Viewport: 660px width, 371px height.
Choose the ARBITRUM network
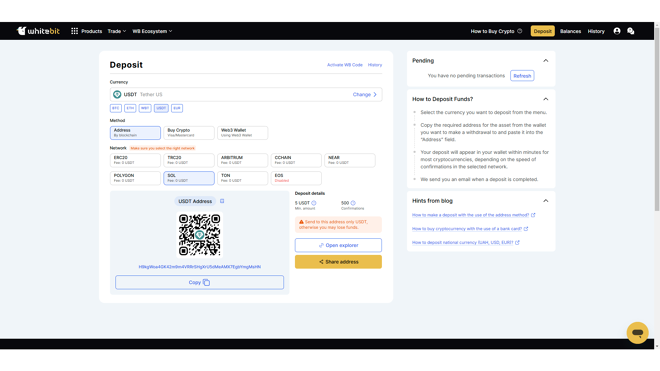[x=242, y=160]
